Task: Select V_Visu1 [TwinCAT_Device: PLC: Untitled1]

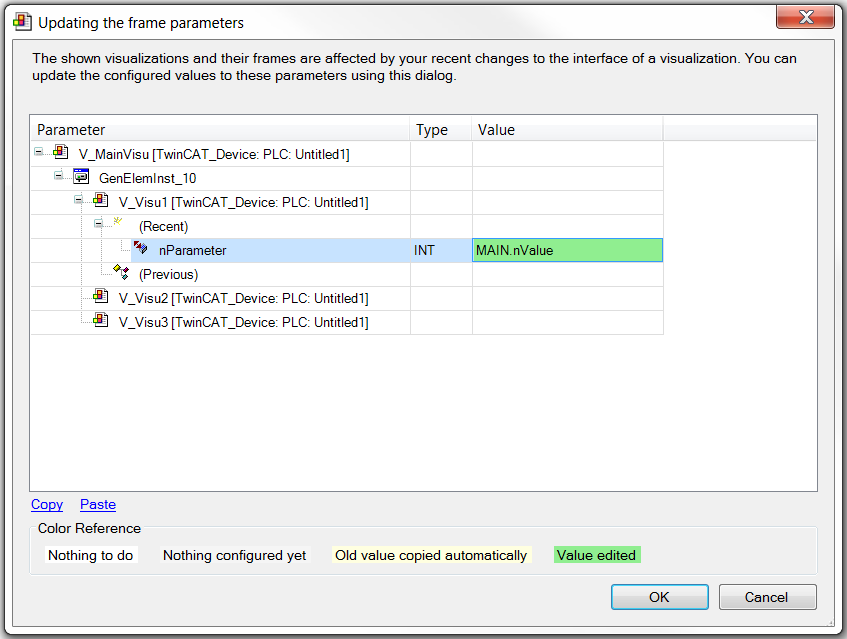Action: (244, 203)
